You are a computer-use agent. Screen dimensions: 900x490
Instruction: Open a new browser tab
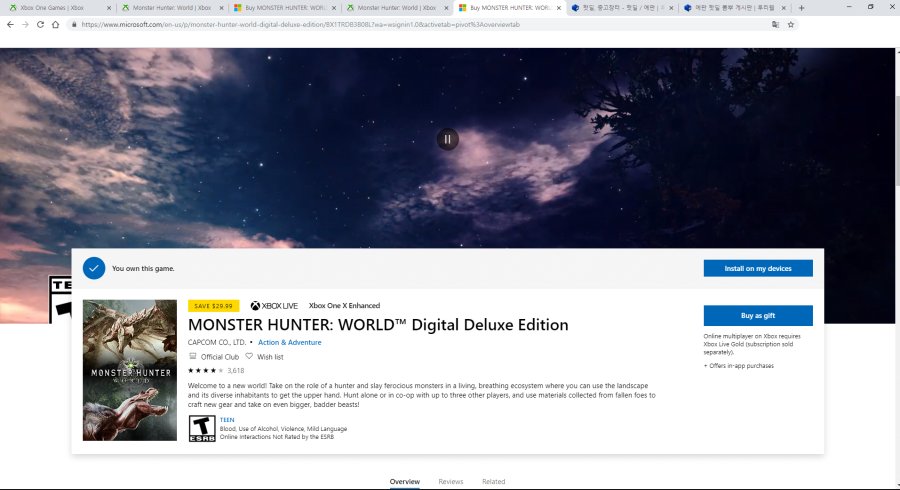click(x=801, y=8)
